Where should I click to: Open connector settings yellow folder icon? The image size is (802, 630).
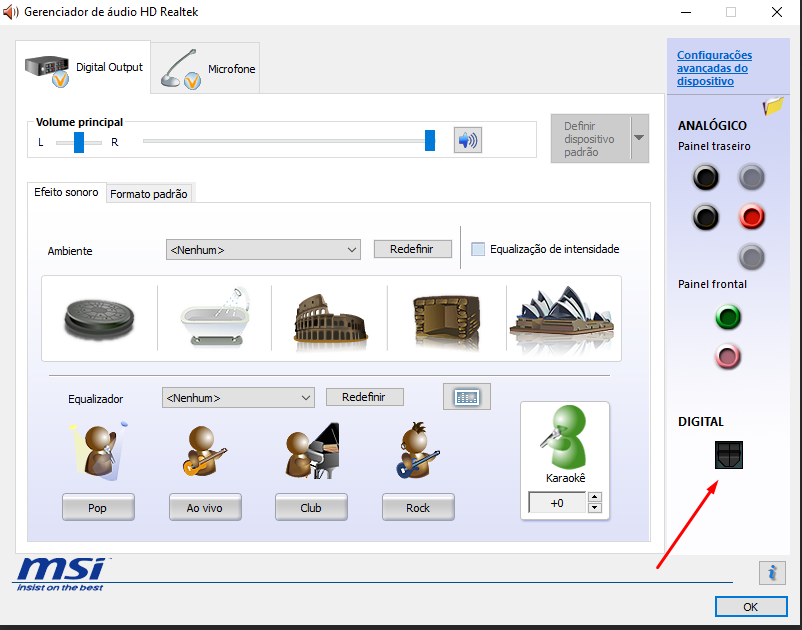pos(772,106)
